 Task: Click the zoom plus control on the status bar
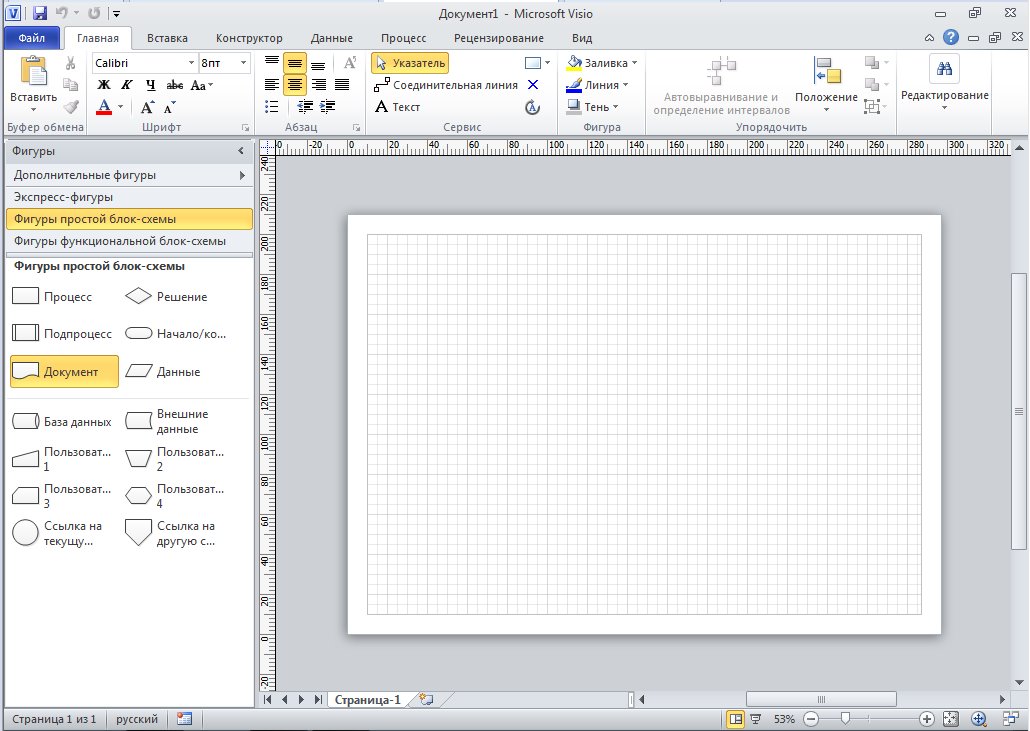tap(927, 718)
